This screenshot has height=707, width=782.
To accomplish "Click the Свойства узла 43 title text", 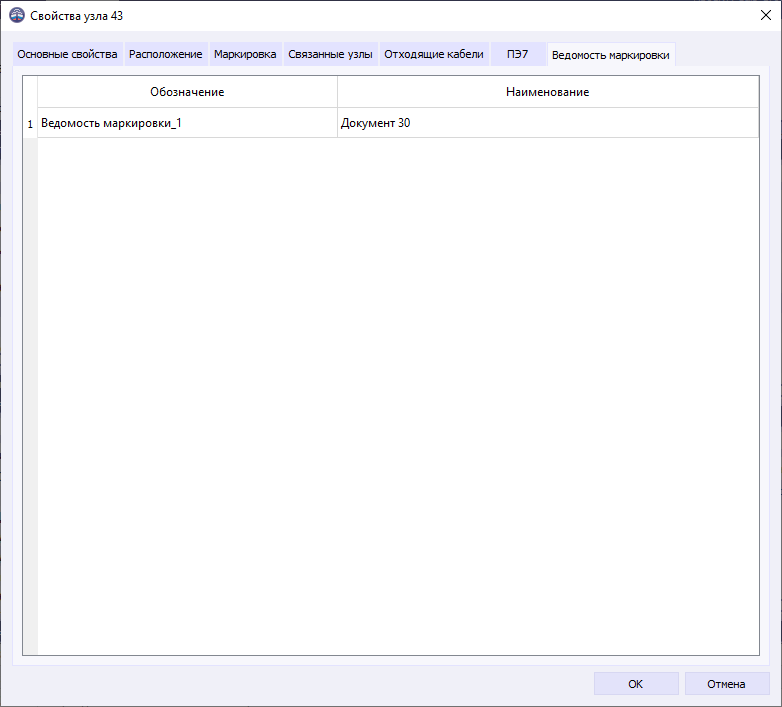I will 77,16.
